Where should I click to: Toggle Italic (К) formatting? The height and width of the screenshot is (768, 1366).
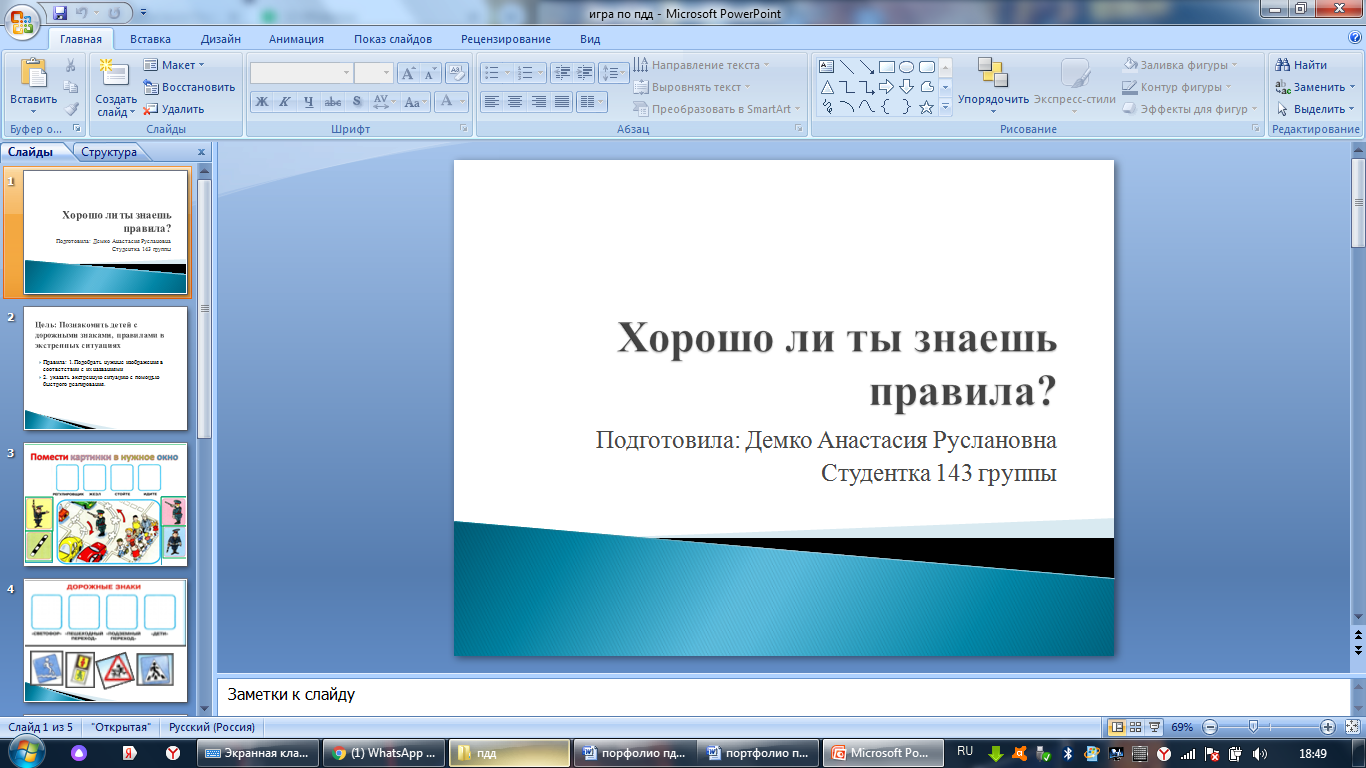(x=285, y=101)
